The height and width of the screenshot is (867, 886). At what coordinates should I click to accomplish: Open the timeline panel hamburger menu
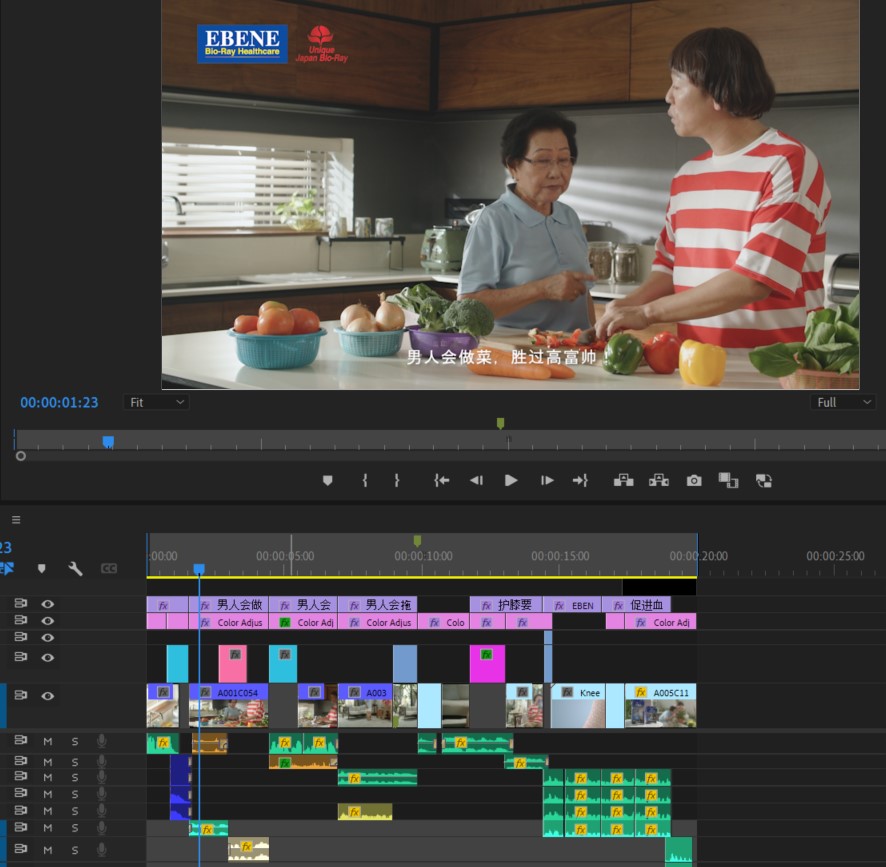click(16, 520)
